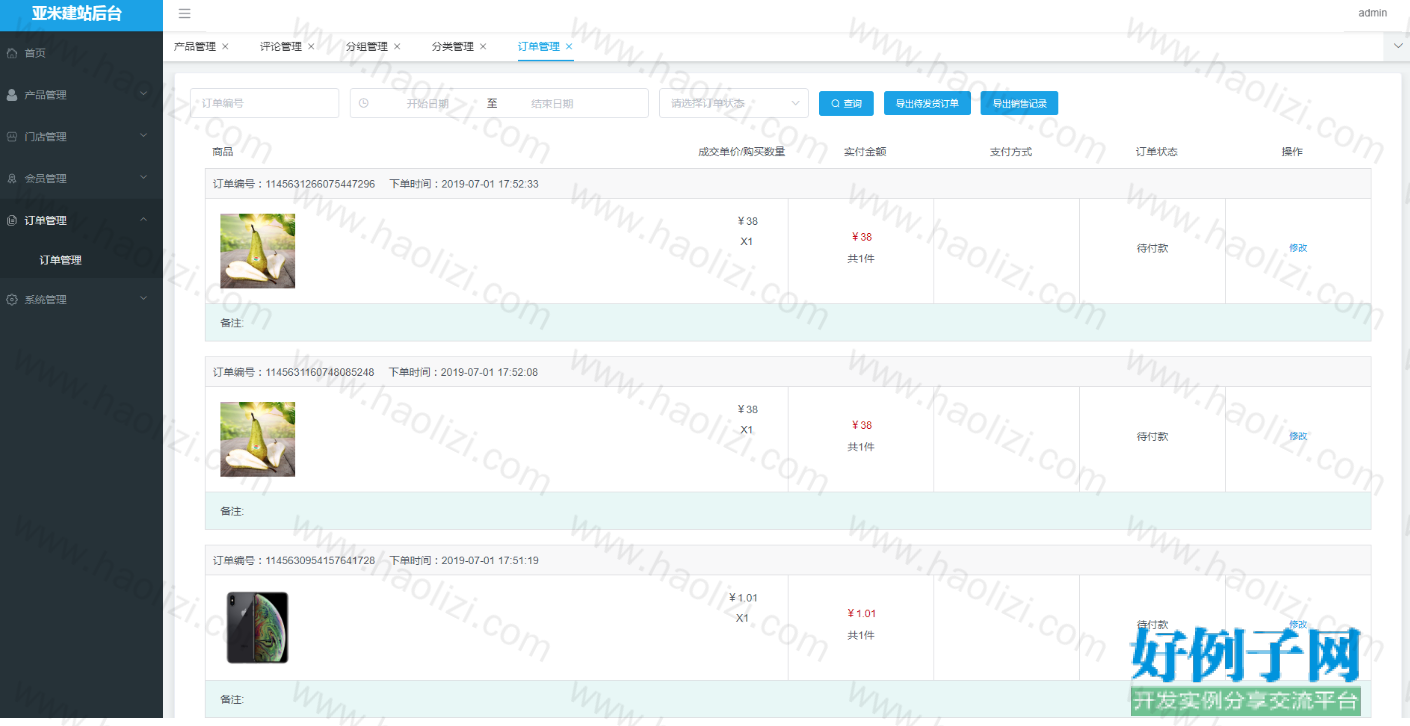Focus the 订单编号 search field
Screen dimensions: 1410x726
265,103
